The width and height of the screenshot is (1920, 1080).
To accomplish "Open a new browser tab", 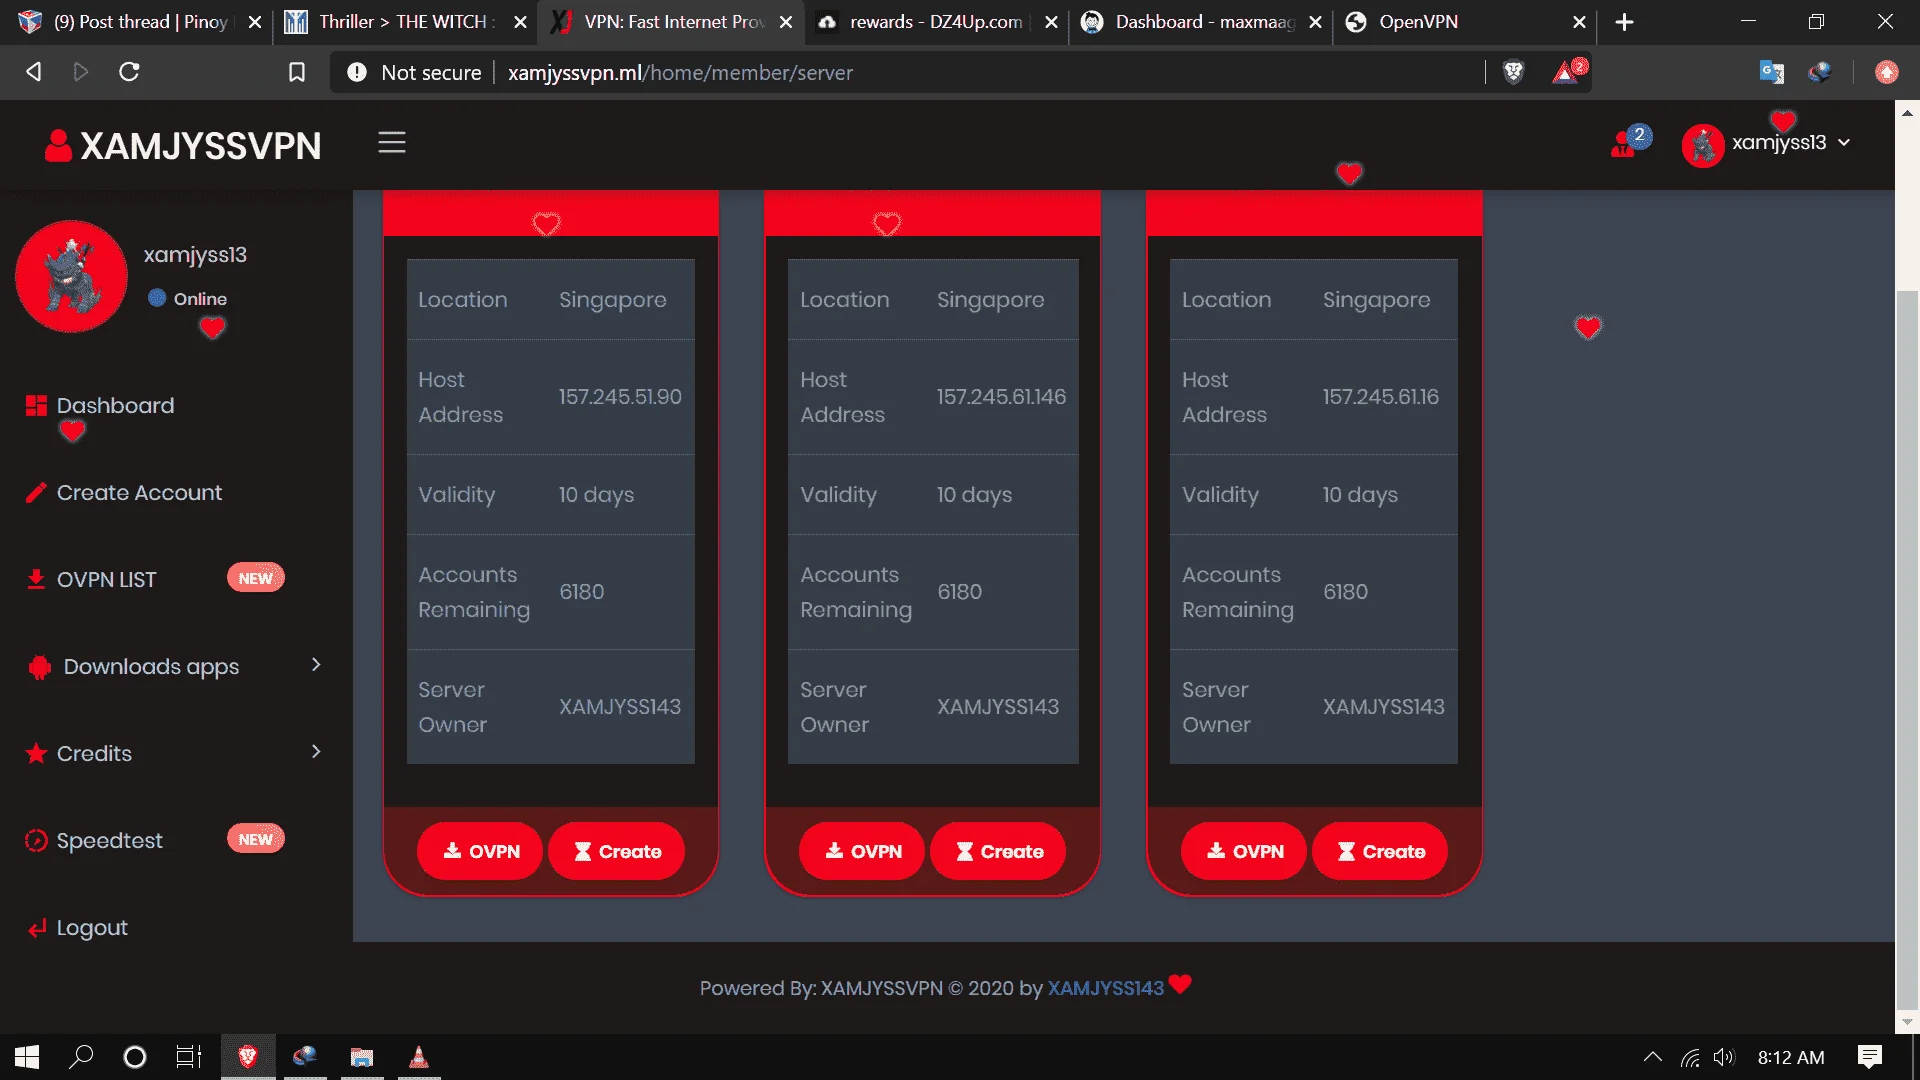I will 1624,22.
